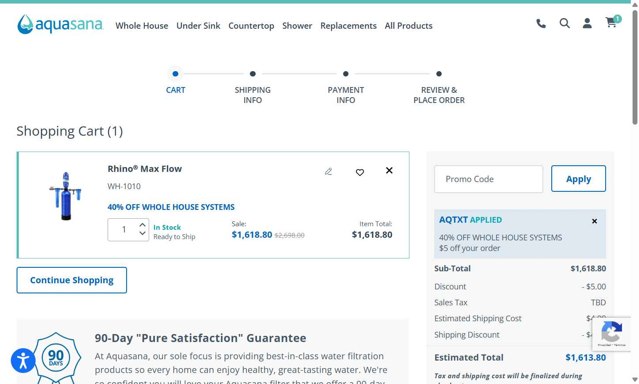
Task: Open the Shower menu
Action: (x=297, y=26)
